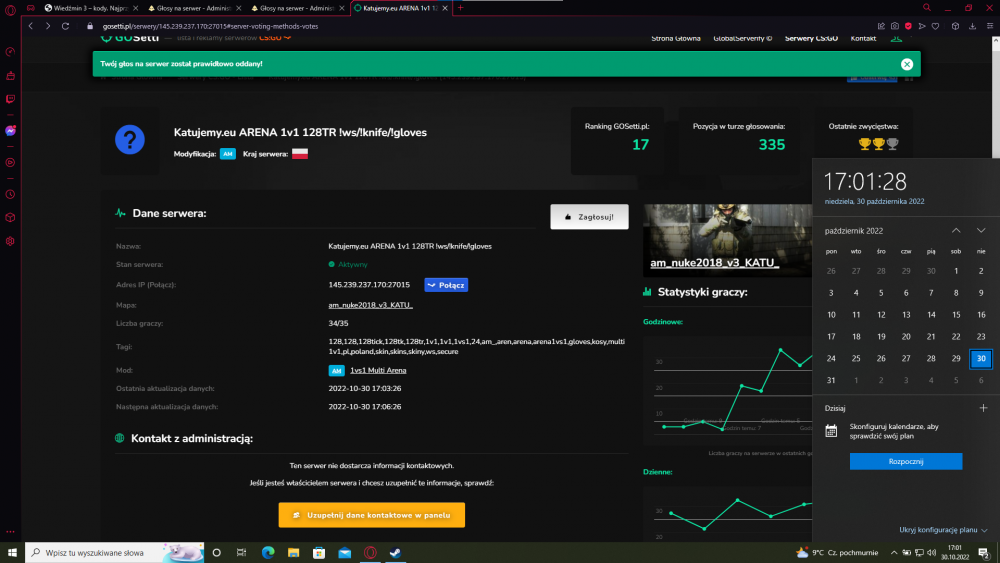This screenshot has height=563, width=1000.
Task: Click the date link under clock
Action: pos(874,201)
